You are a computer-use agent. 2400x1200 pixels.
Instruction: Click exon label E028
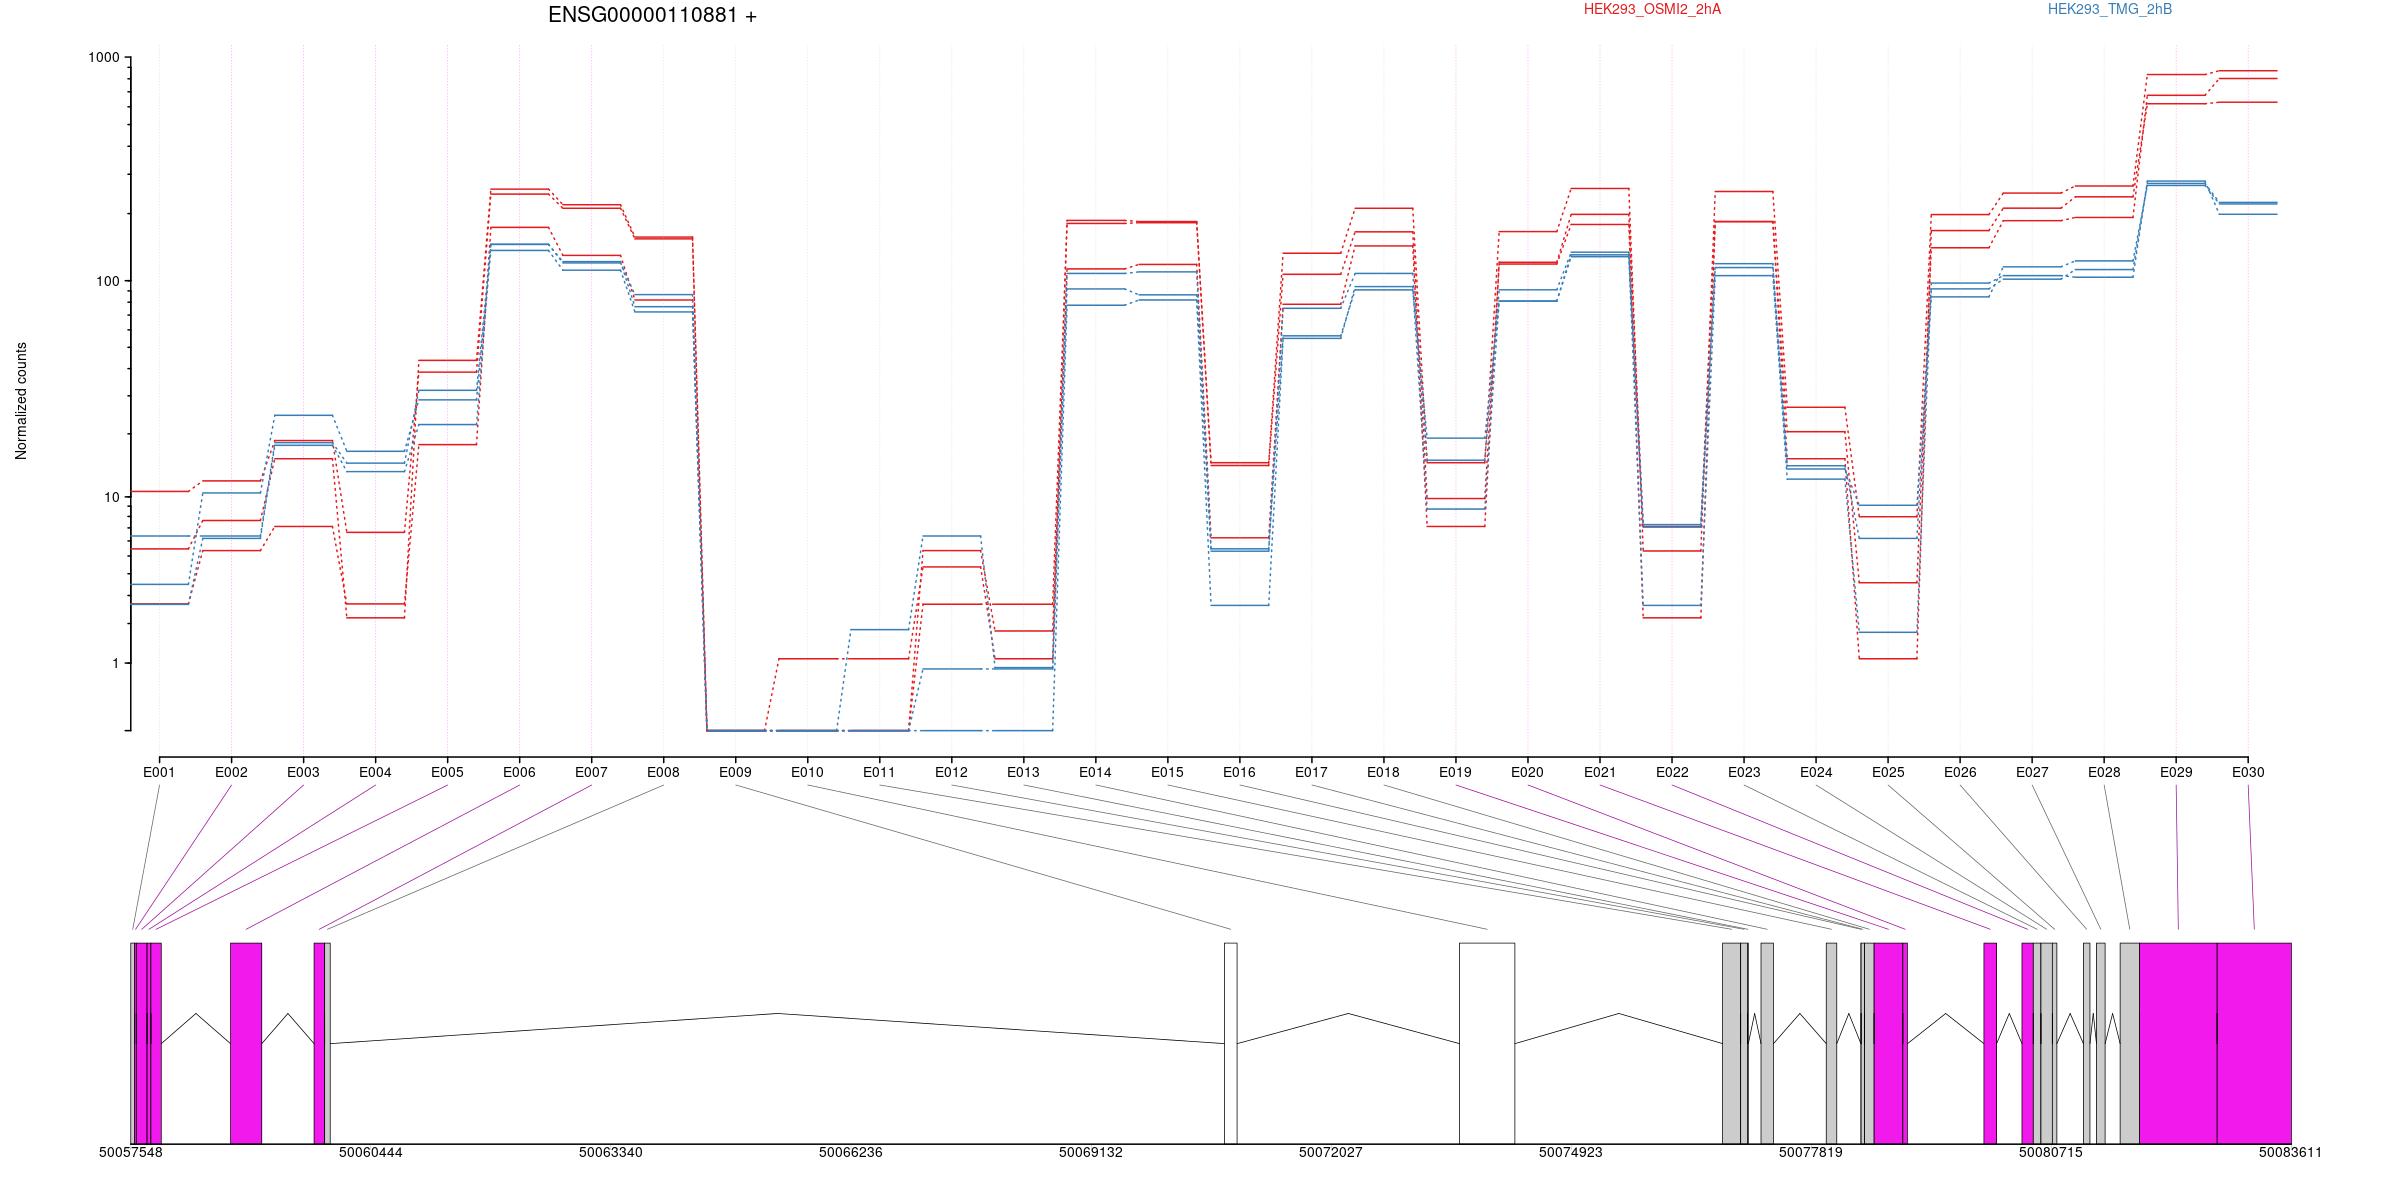point(2104,772)
